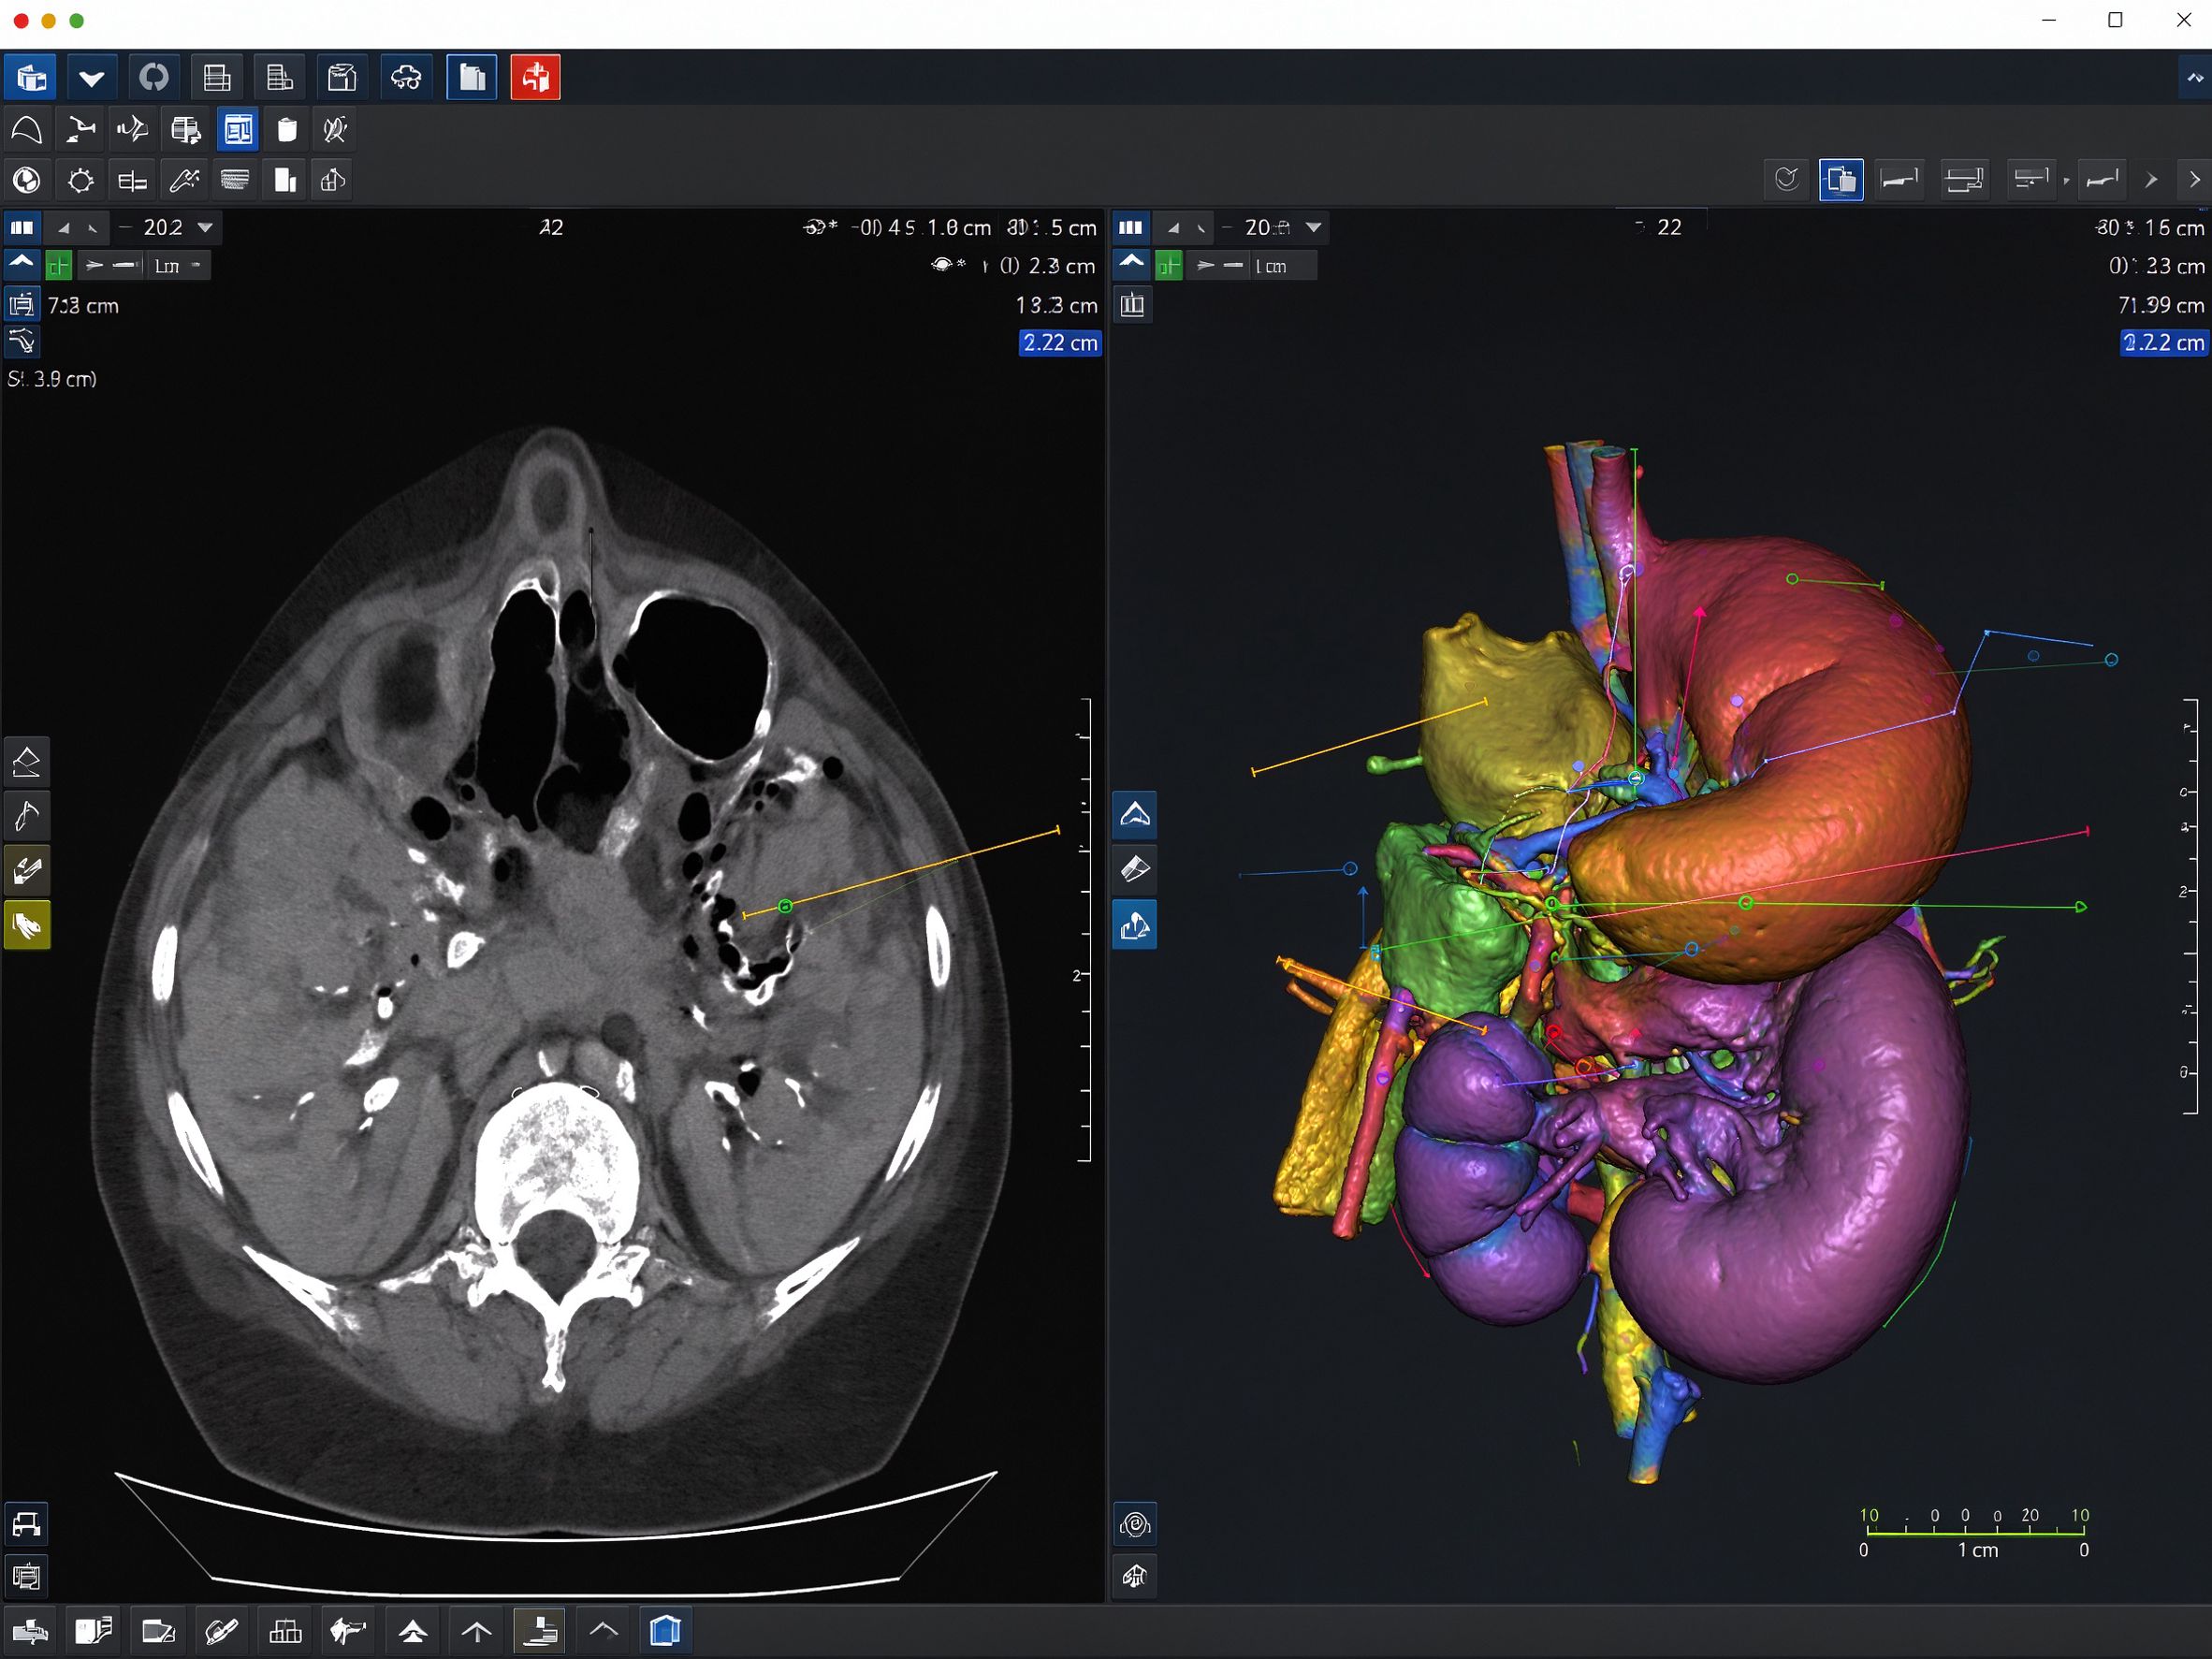
Task: Select the yellow hand pan tool
Action: point(27,926)
